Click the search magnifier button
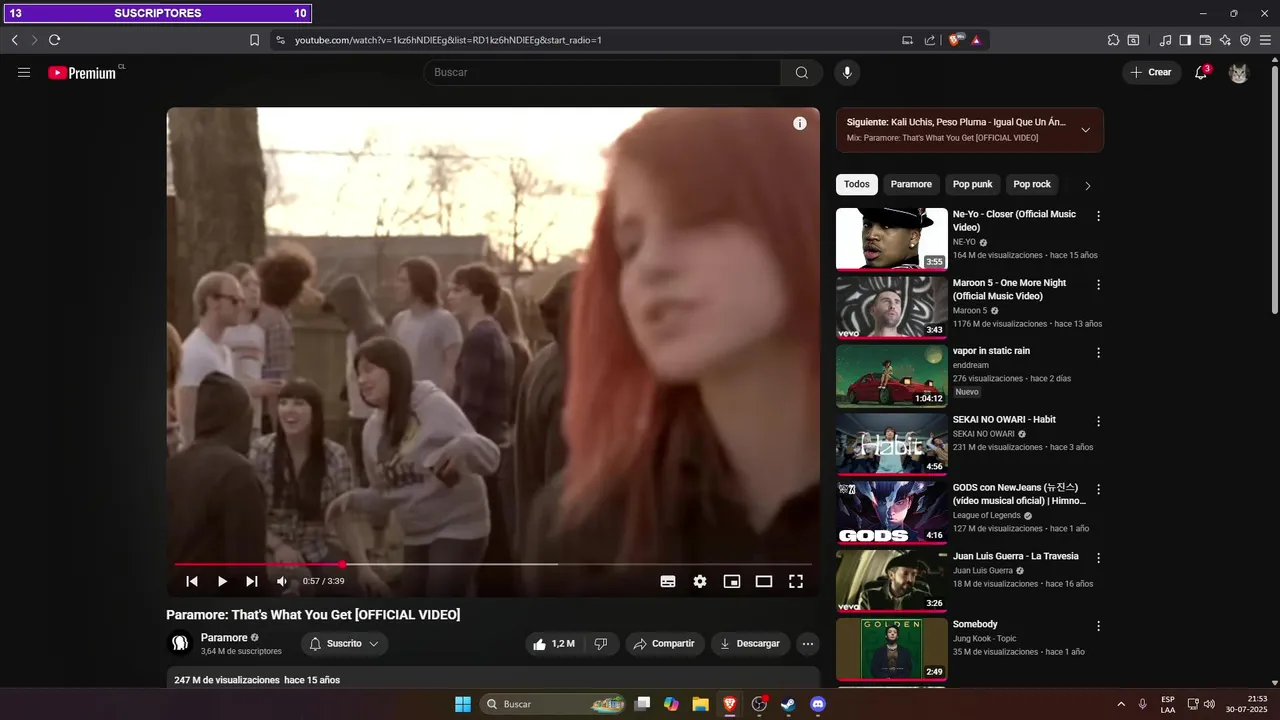The width and height of the screenshot is (1280, 720). pos(802,72)
